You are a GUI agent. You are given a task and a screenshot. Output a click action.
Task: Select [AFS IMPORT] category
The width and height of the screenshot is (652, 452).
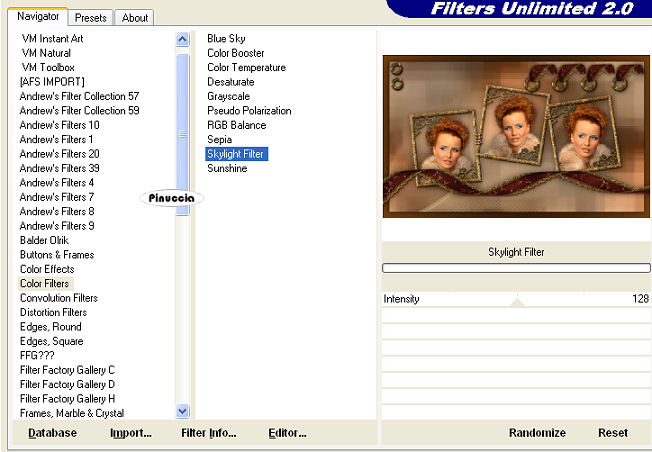[x=52, y=82]
